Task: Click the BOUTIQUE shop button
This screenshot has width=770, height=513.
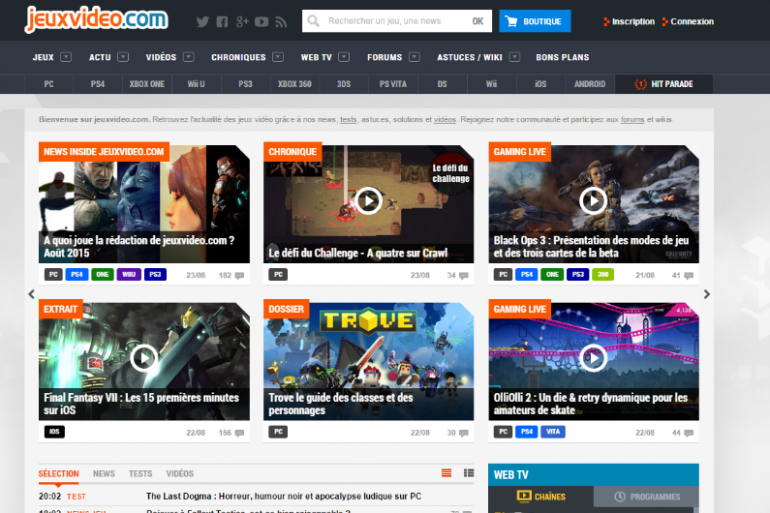Action: tap(535, 21)
